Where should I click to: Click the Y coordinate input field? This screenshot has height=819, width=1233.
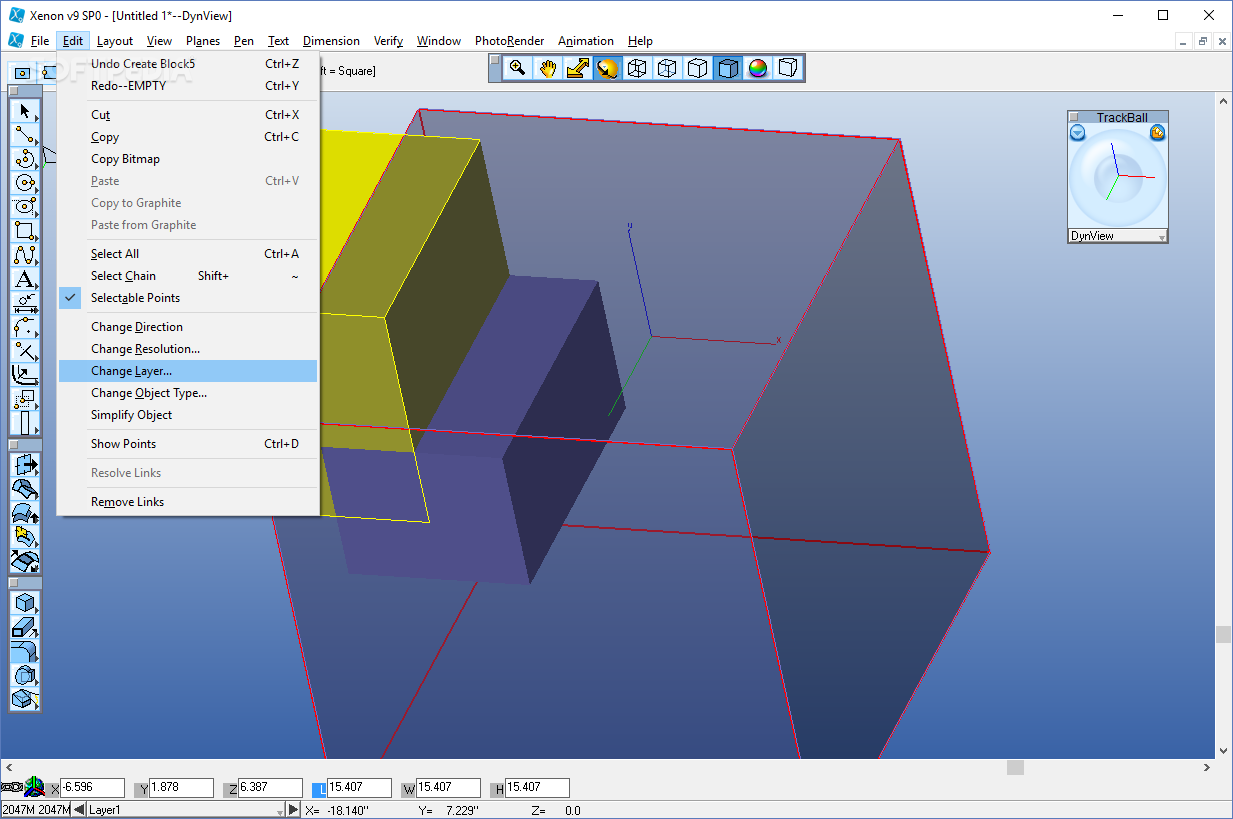point(182,788)
